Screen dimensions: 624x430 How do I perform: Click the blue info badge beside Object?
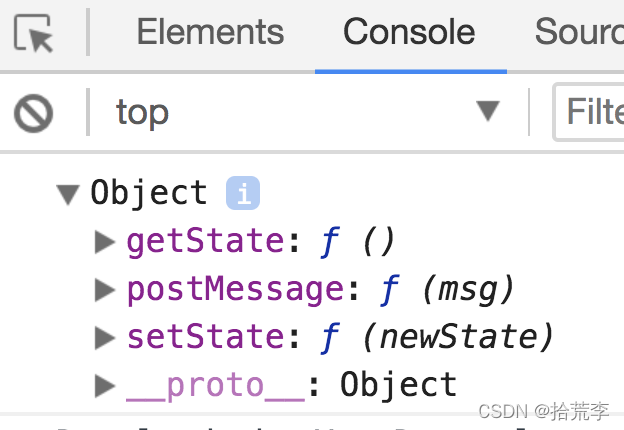click(x=243, y=193)
